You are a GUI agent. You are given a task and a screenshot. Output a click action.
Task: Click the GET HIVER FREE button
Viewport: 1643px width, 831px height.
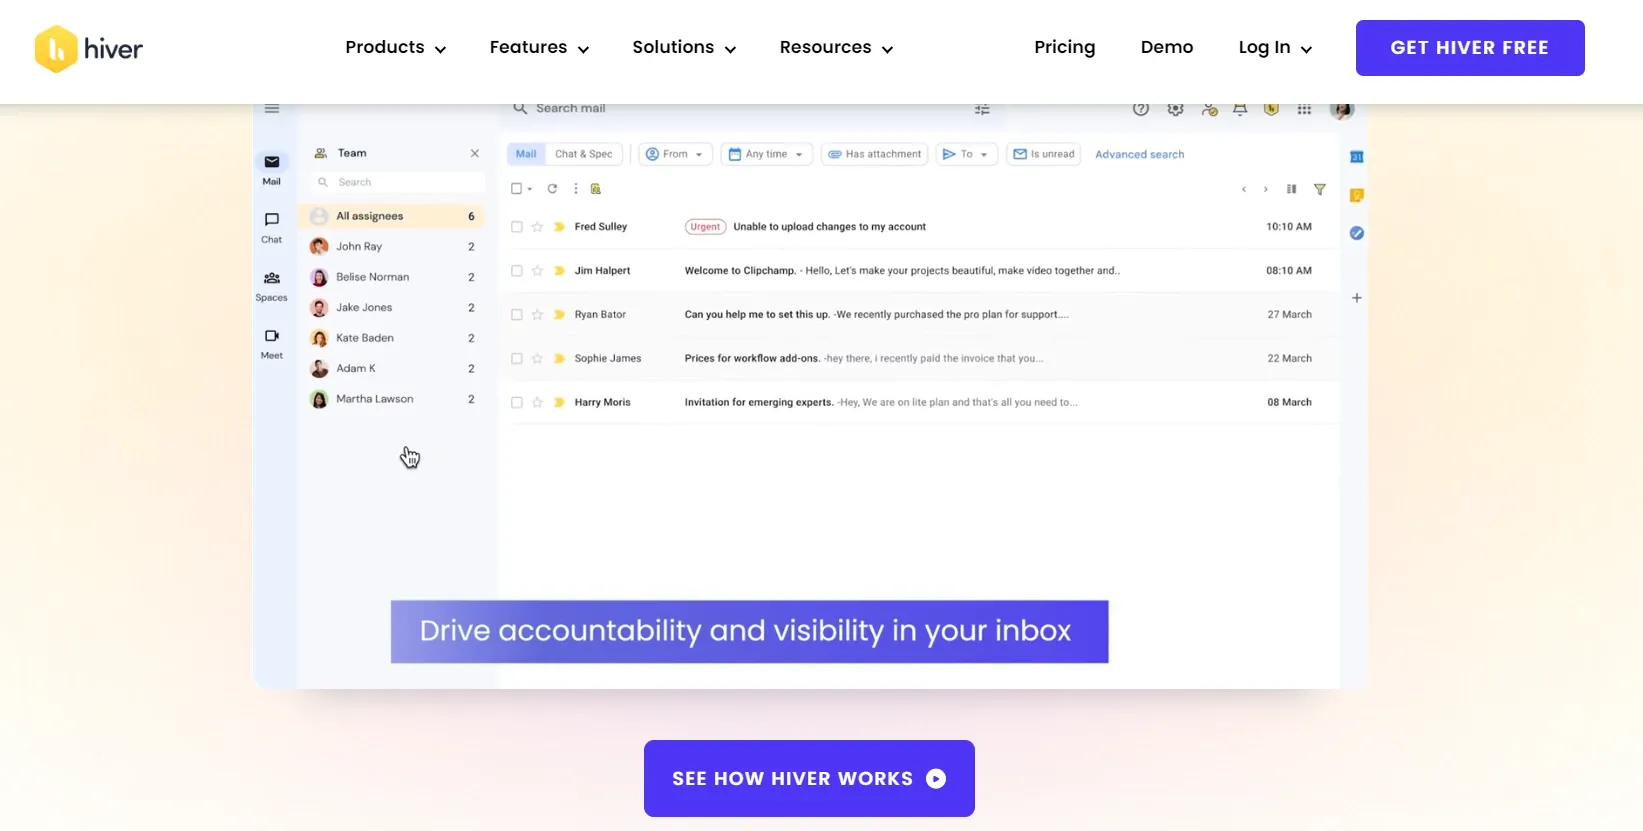pos(1470,48)
